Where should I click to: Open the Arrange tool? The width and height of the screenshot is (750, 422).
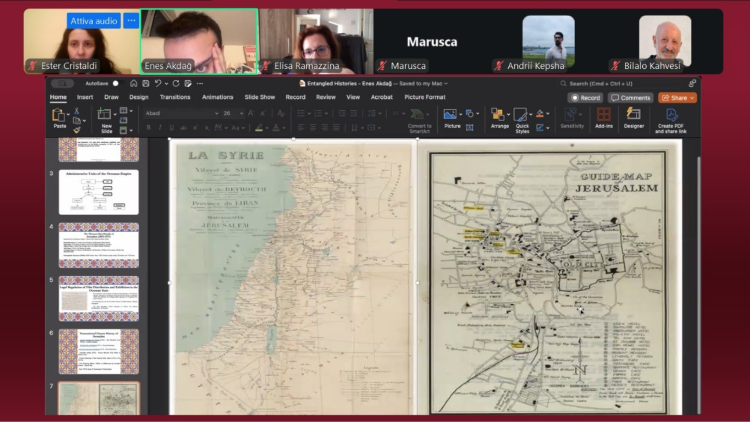pos(499,118)
